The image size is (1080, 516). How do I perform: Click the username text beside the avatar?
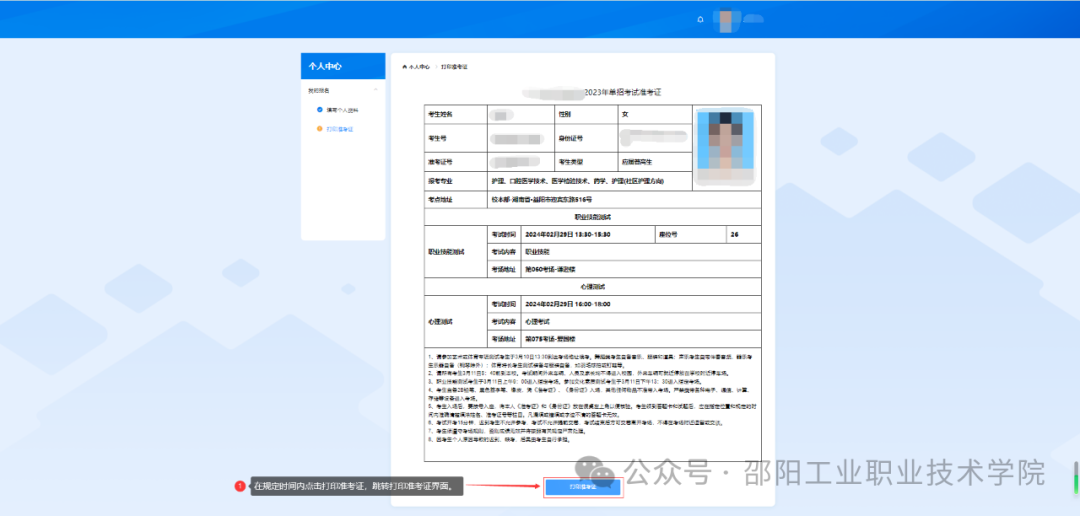coord(755,19)
